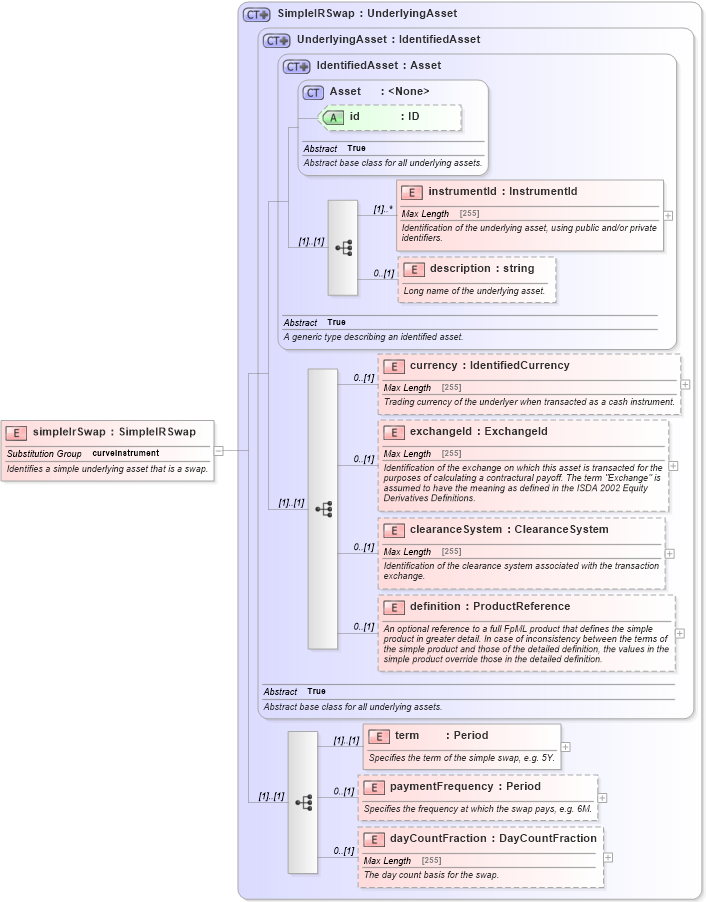Click 'The day count basis for the swap.' text
706x902 pixels.
pos(431,875)
